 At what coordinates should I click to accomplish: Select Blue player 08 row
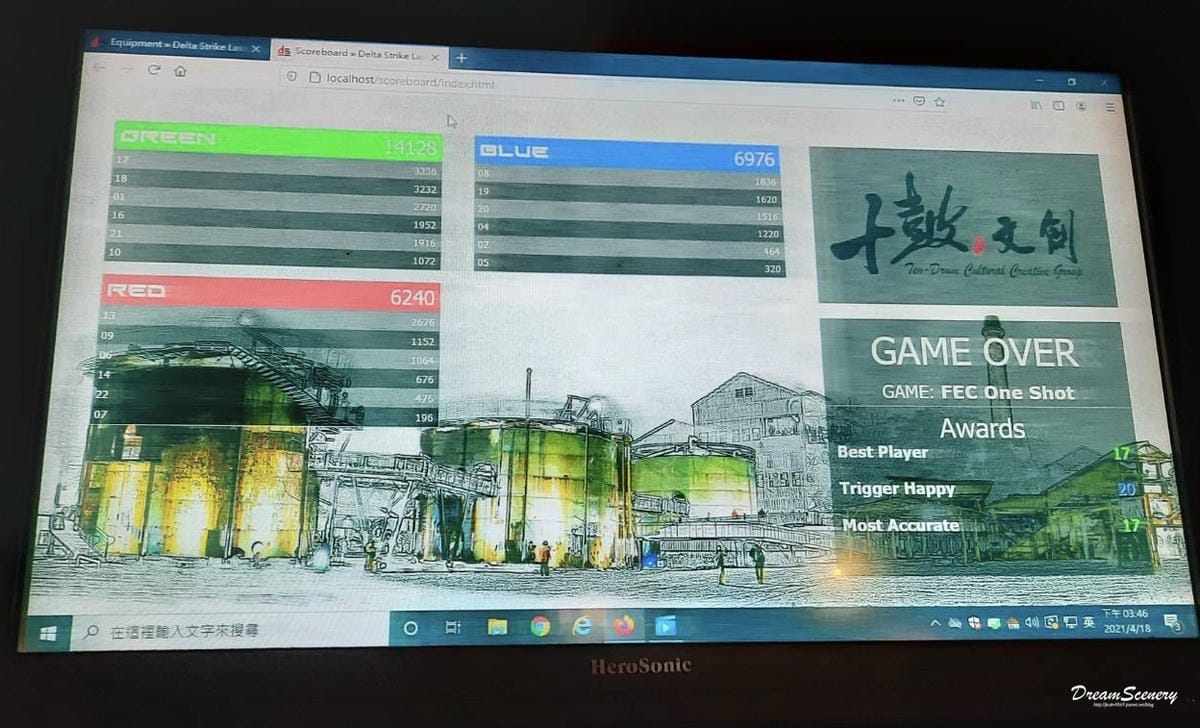627,179
